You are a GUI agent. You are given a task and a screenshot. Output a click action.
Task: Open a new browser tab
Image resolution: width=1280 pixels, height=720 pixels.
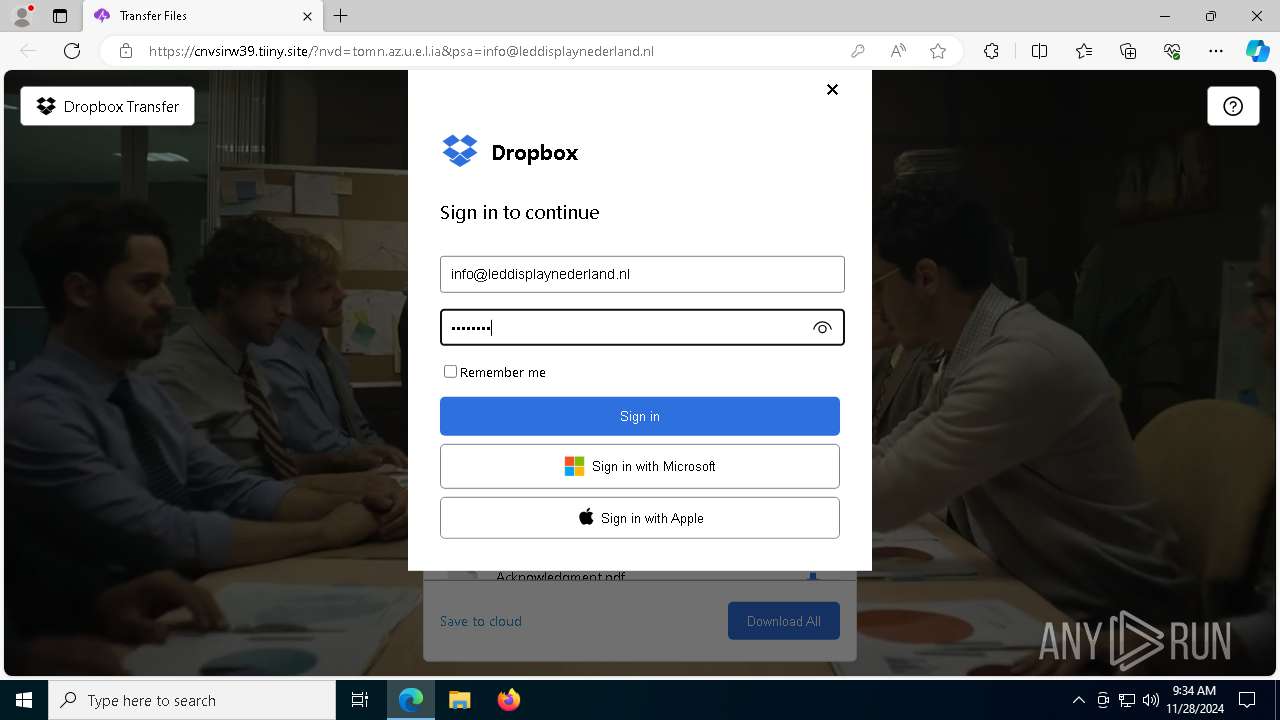pyautogui.click(x=341, y=16)
